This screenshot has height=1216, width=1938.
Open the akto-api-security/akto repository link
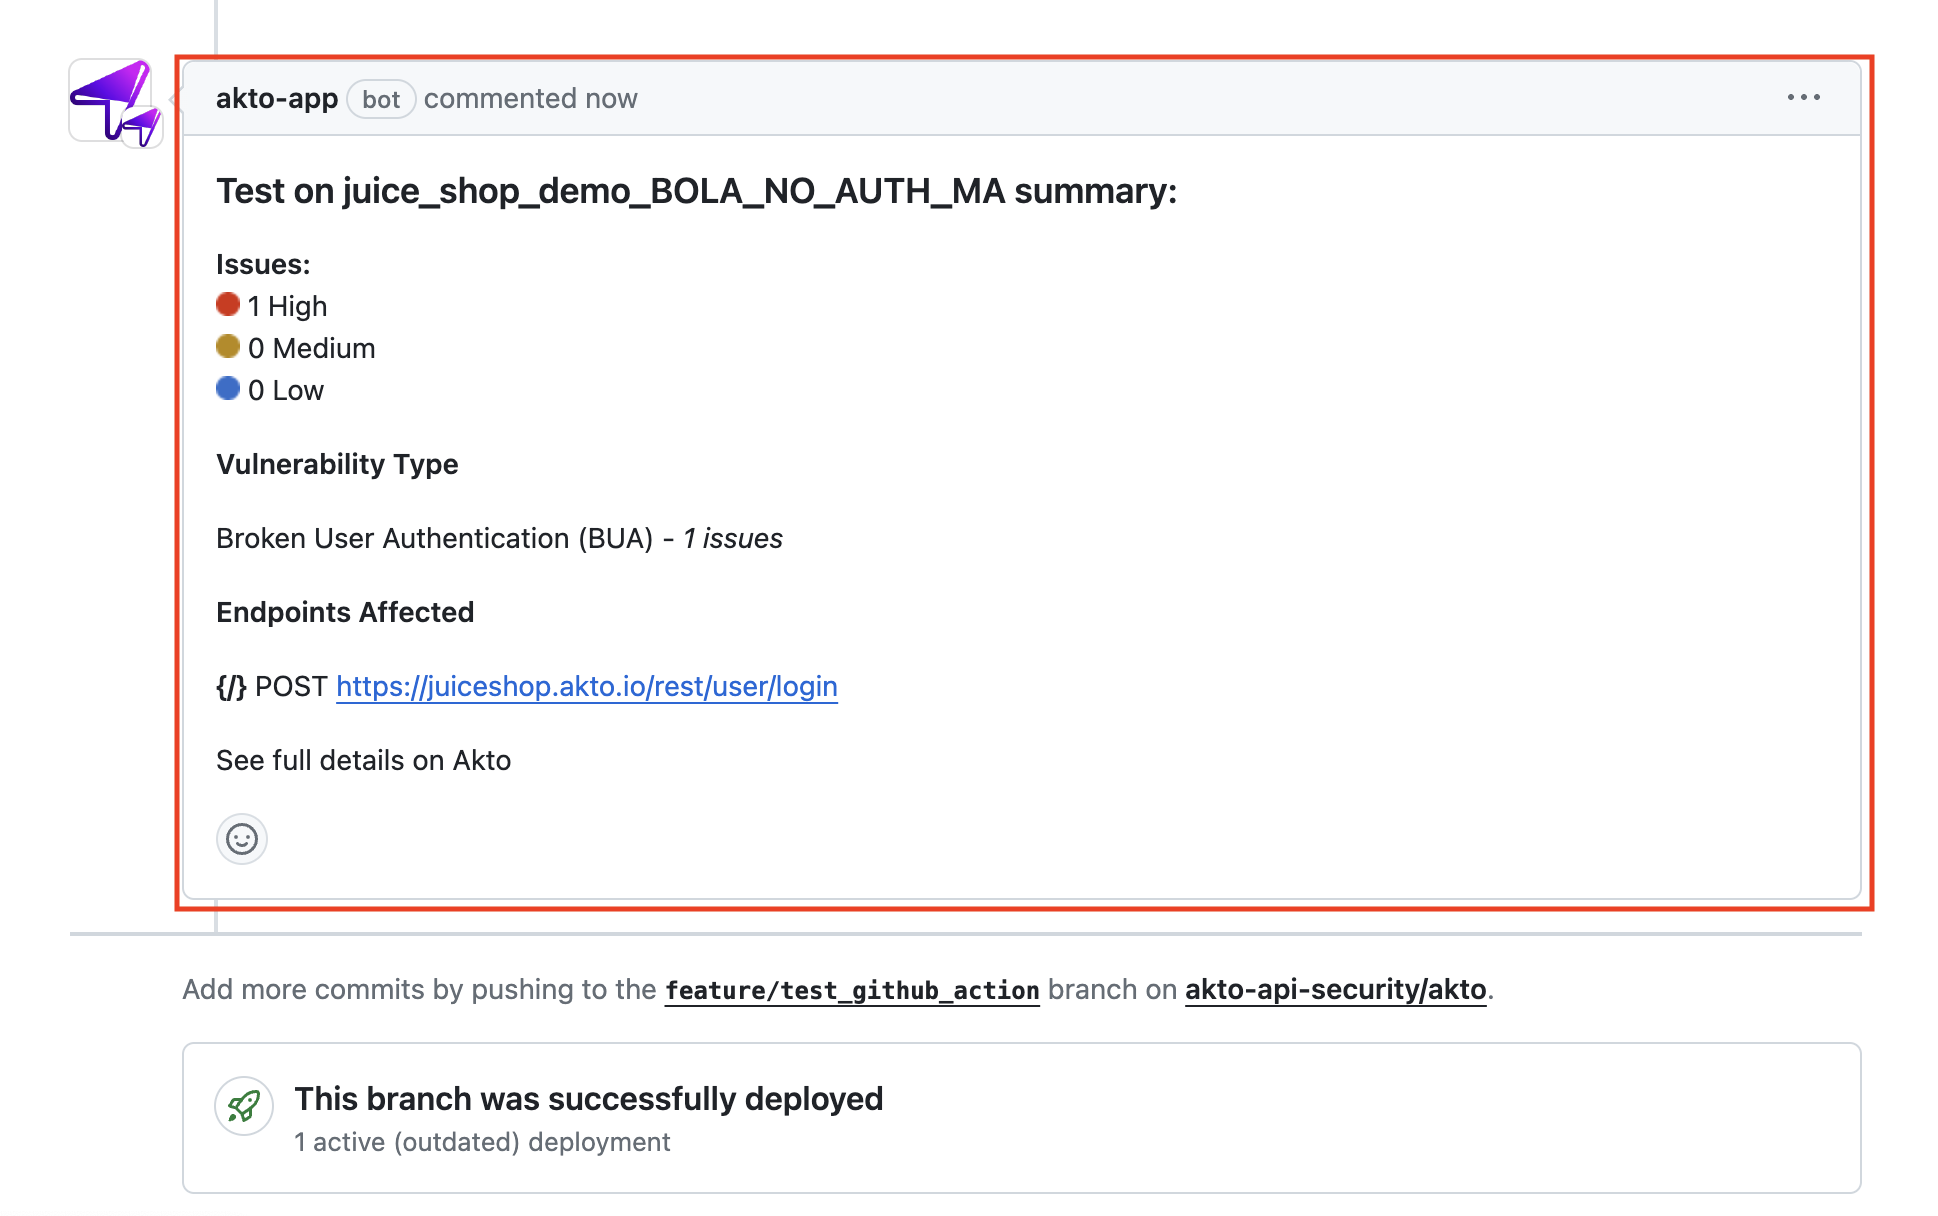1335,990
